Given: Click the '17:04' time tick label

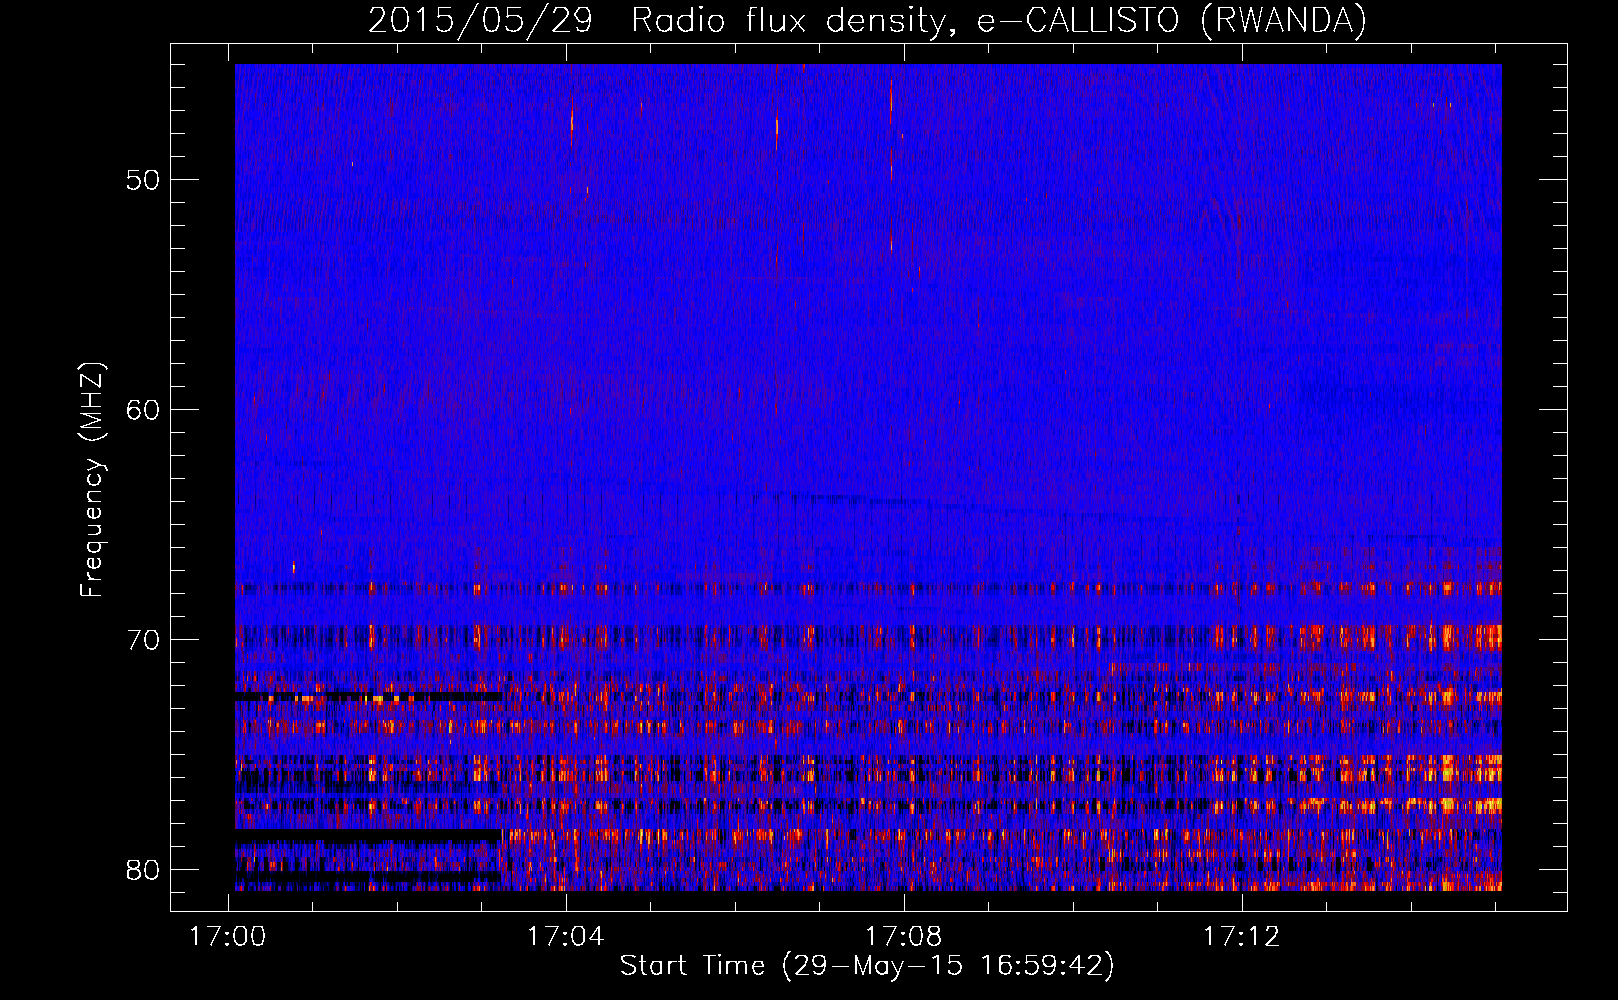Looking at the screenshot, I should point(566,936).
